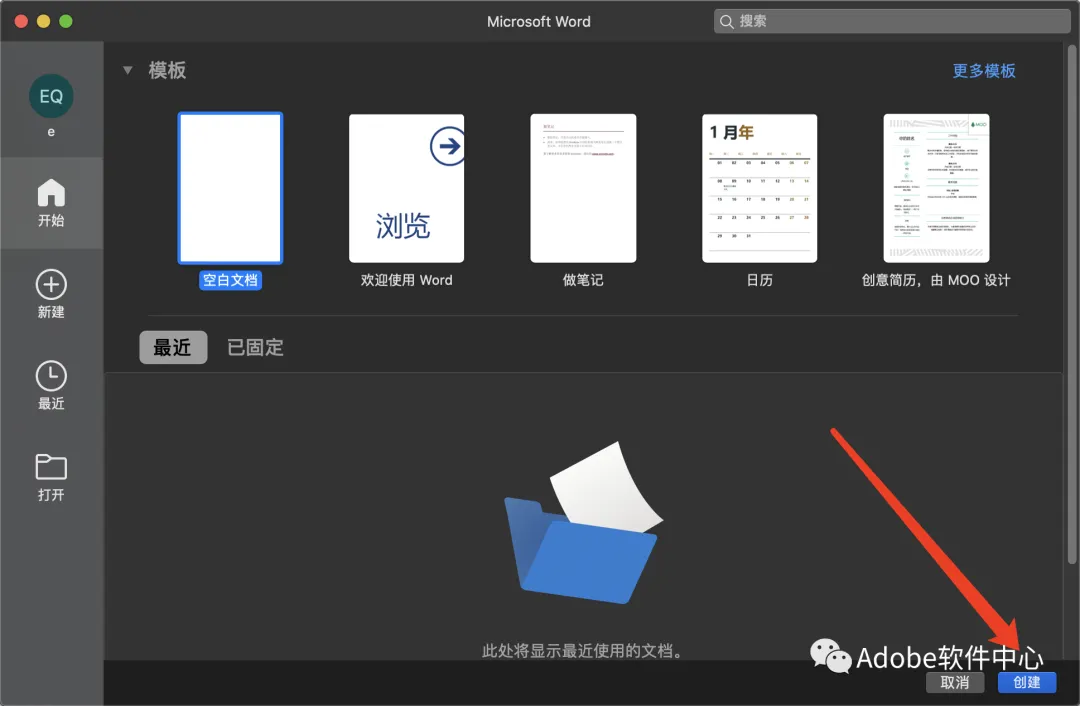Maximize window with the green button

(66, 21)
